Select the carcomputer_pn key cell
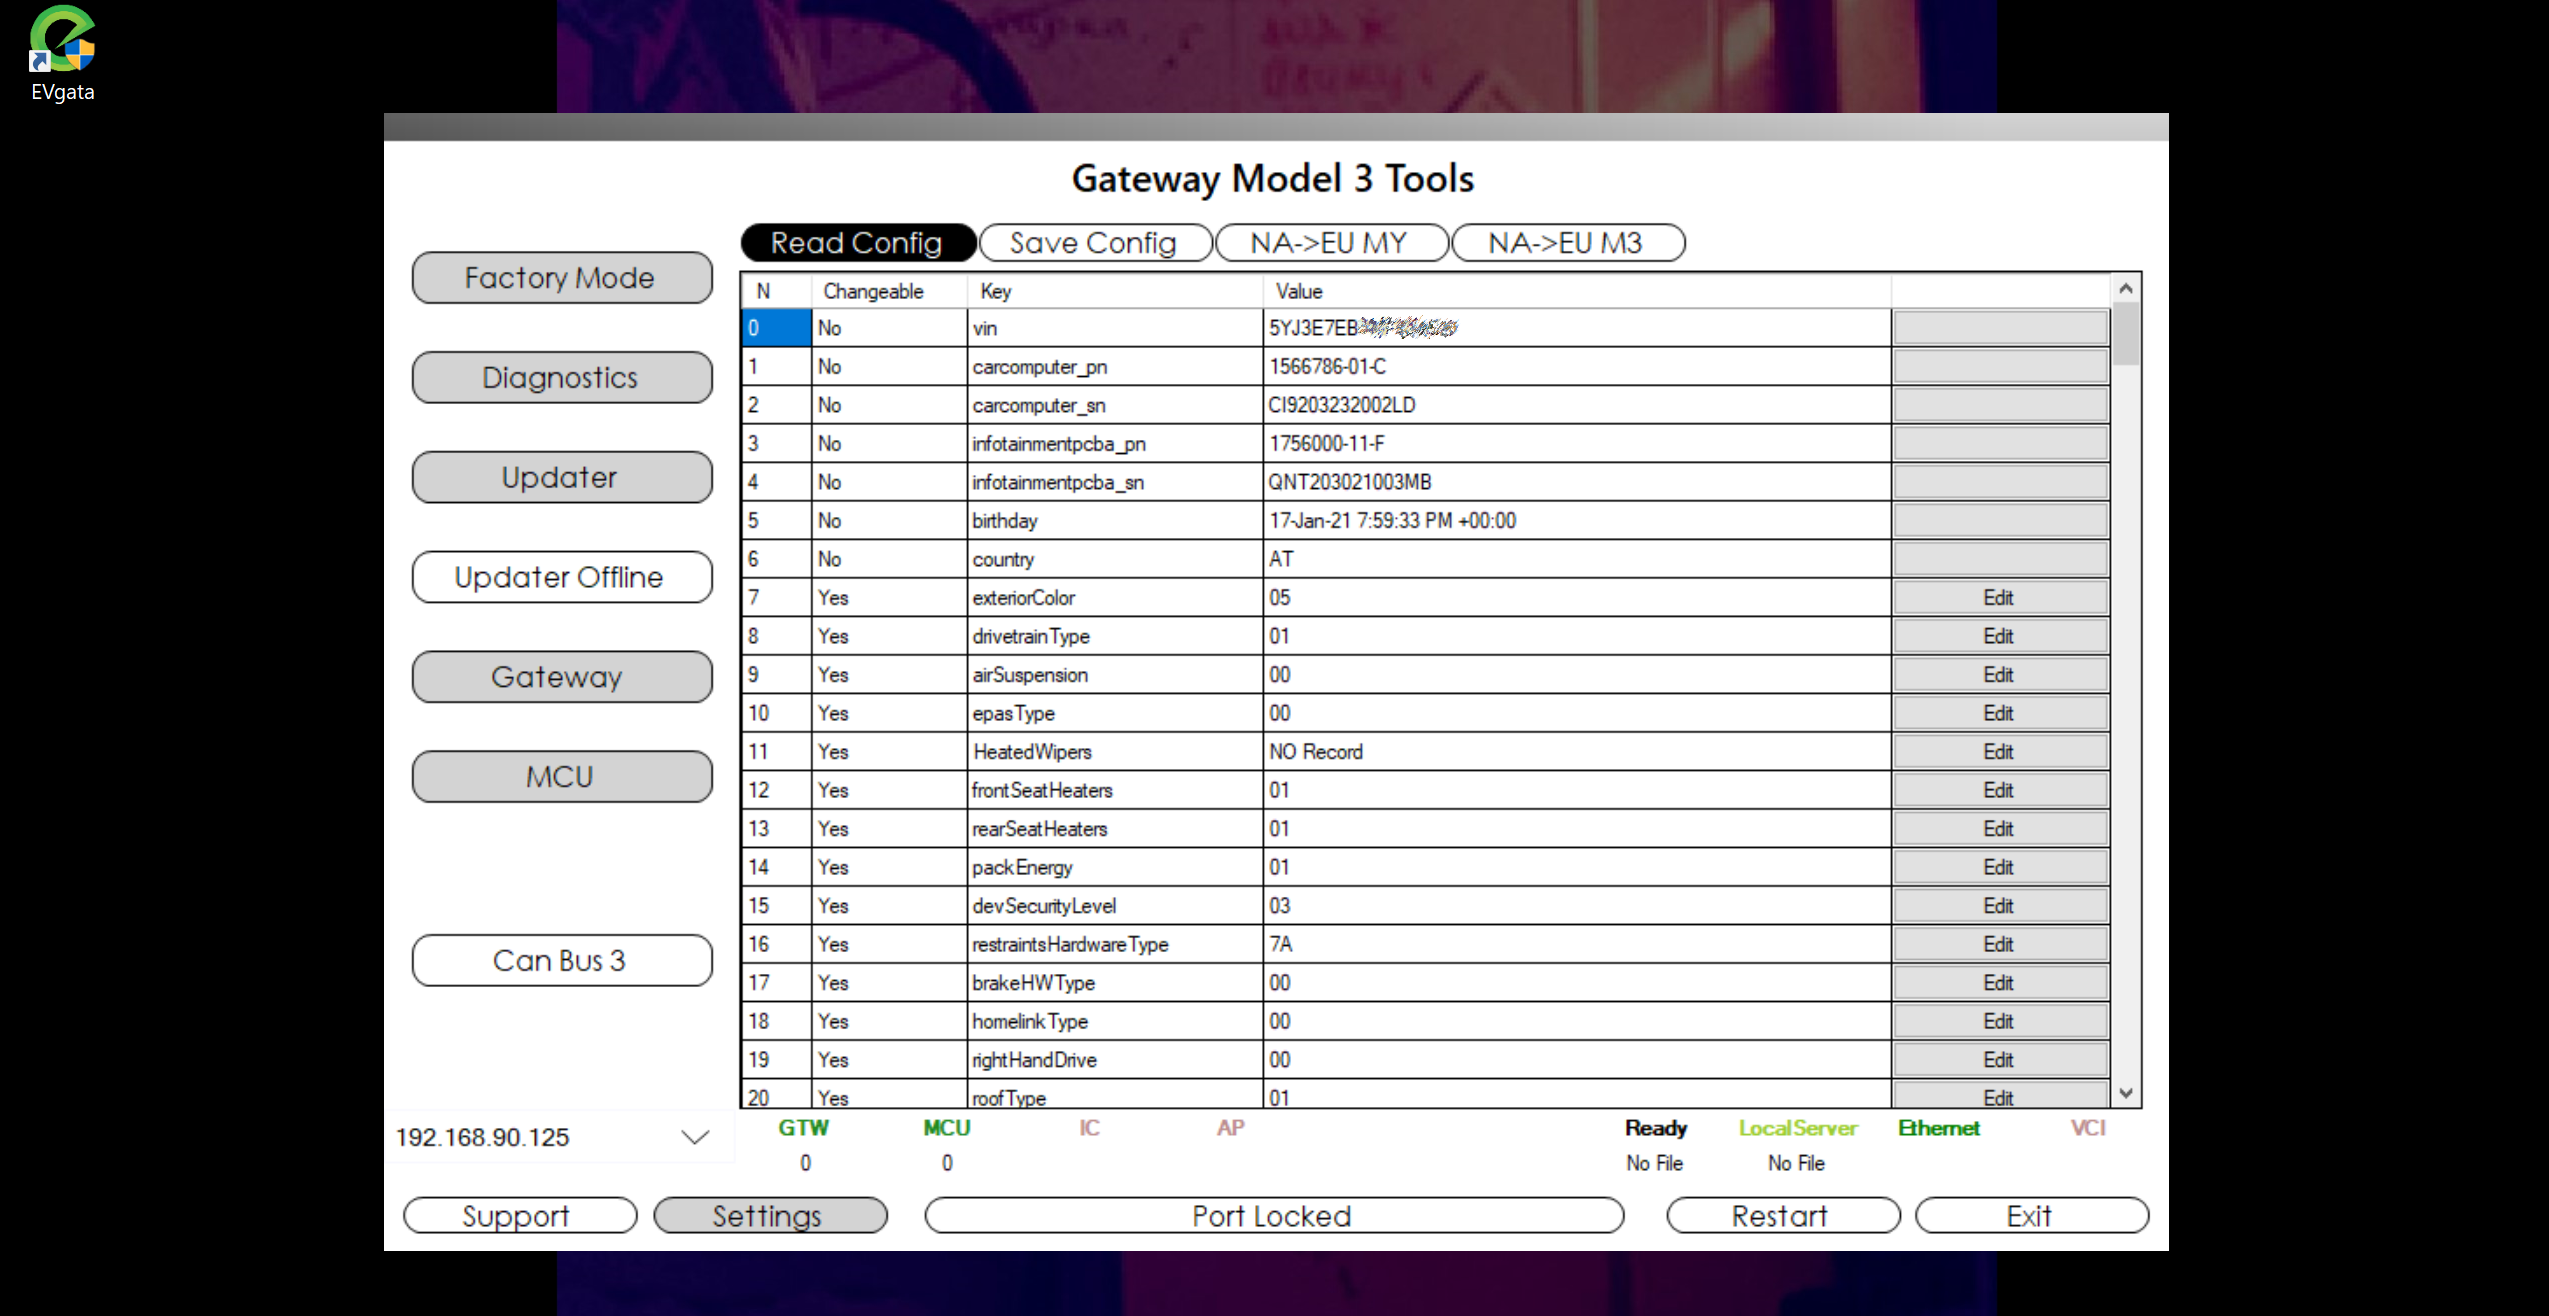Viewport: 2549px width, 1316px height. point(1115,367)
